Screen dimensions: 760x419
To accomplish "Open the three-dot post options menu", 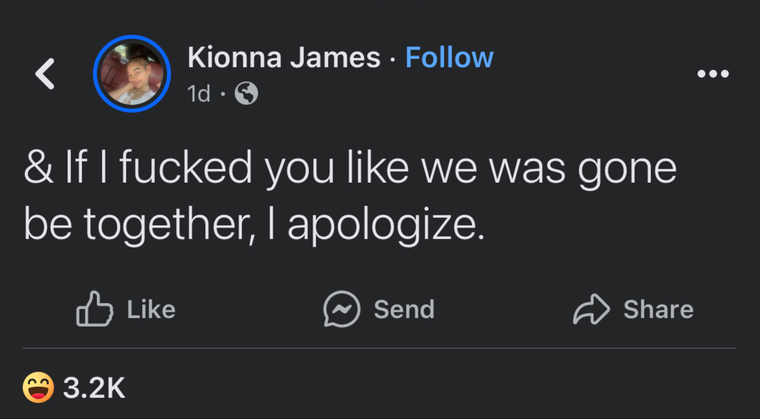I will click(712, 74).
